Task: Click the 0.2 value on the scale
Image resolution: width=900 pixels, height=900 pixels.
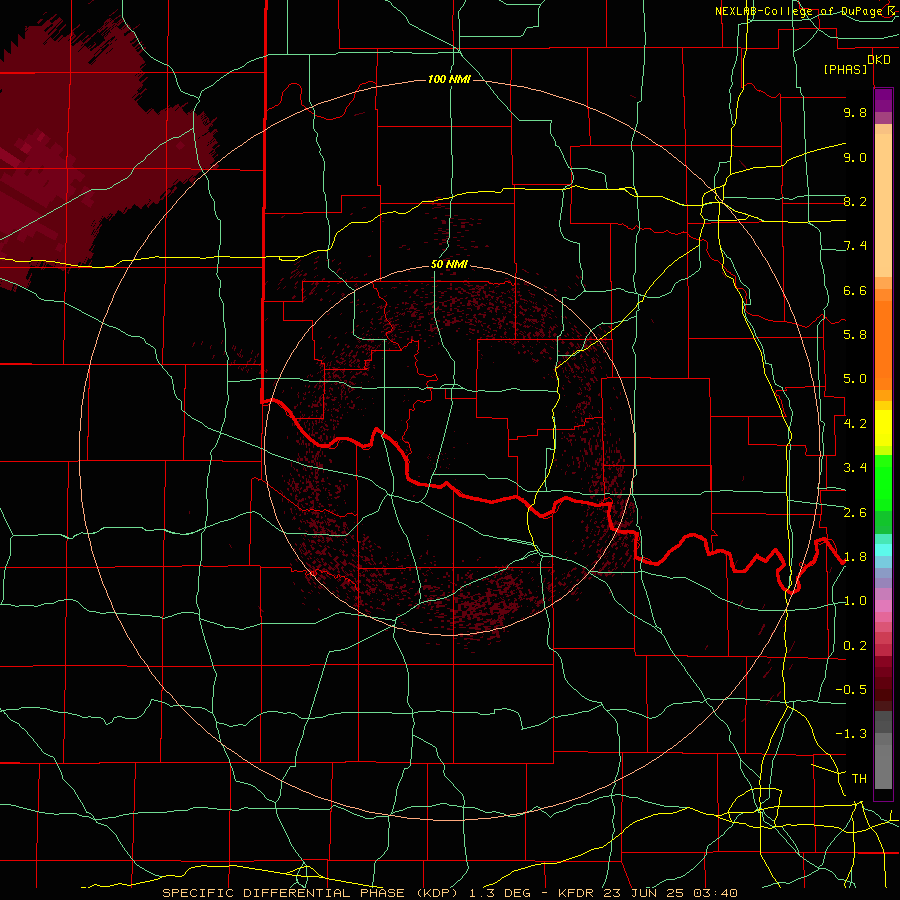Action: point(855,646)
